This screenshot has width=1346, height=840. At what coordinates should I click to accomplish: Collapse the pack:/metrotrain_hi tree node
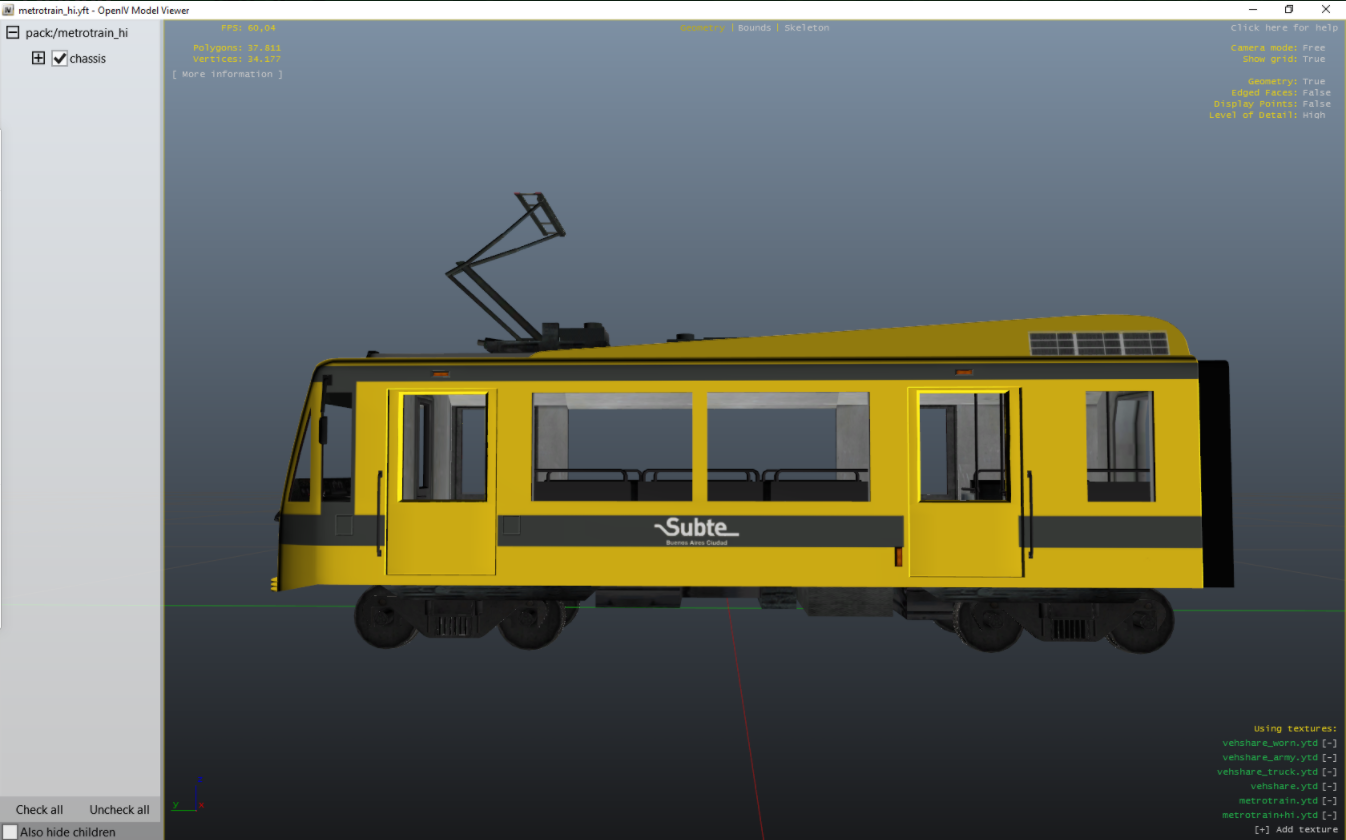coord(13,33)
